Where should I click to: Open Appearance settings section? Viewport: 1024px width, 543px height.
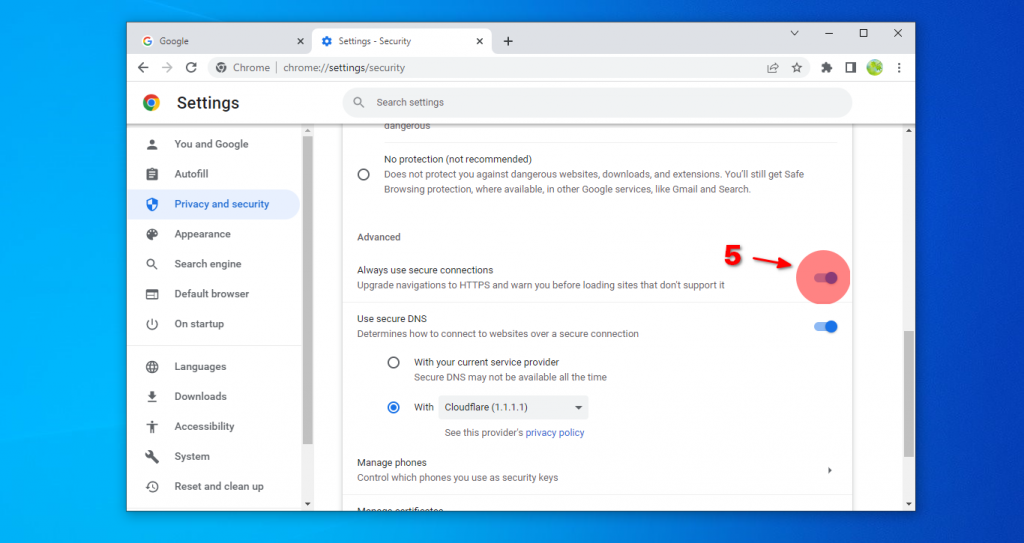point(214,234)
